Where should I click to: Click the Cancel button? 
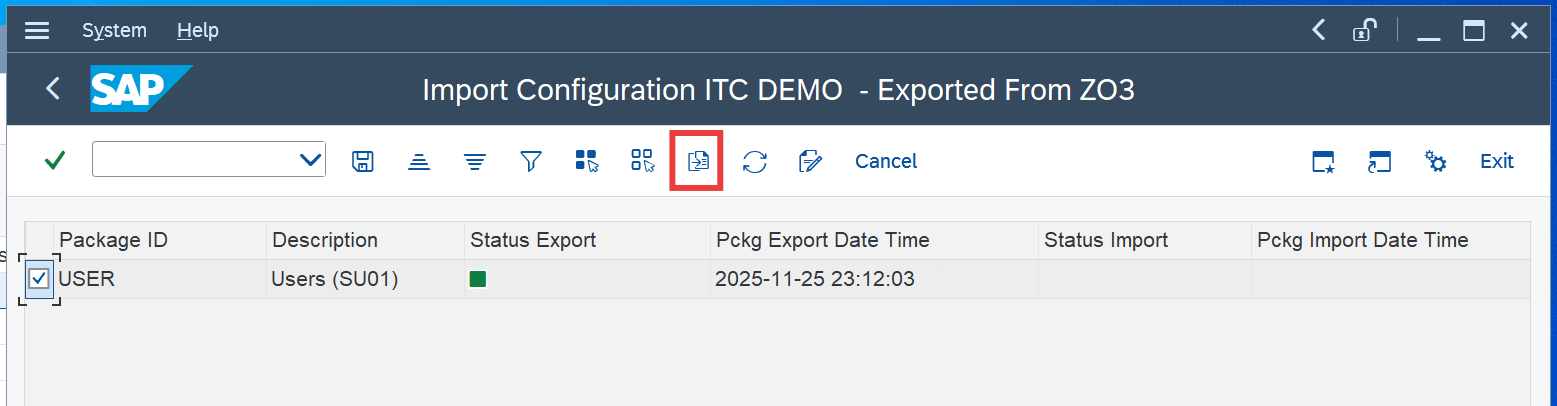pyautogui.click(x=885, y=161)
